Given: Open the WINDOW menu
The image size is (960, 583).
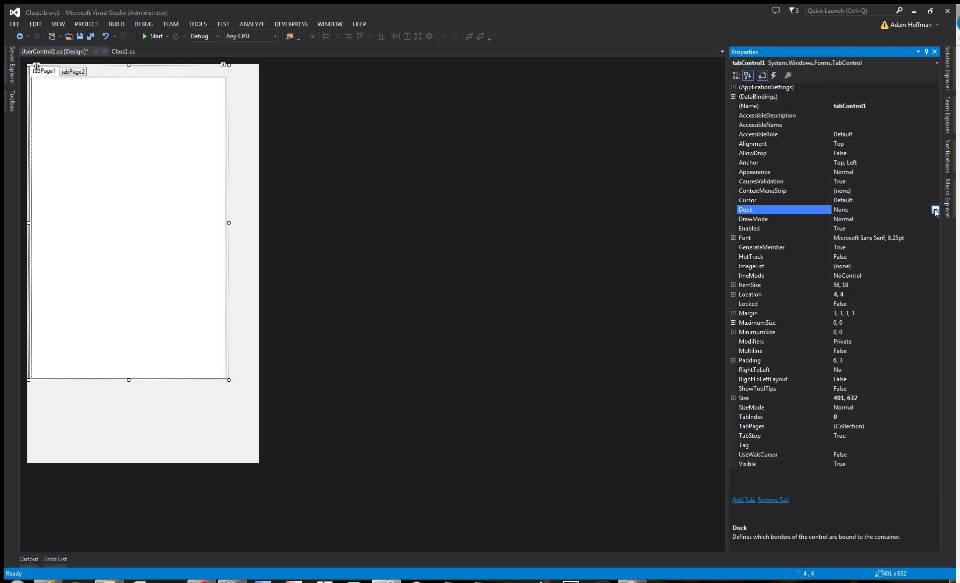Looking at the screenshot, I should 330,24.
